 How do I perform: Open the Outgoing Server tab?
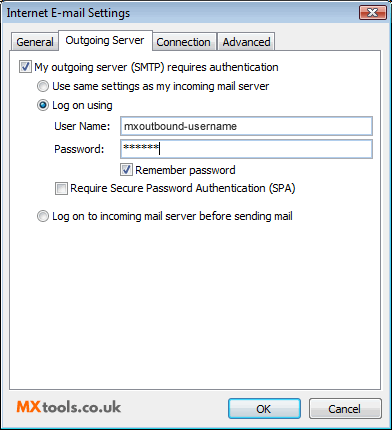coord(105,40)
